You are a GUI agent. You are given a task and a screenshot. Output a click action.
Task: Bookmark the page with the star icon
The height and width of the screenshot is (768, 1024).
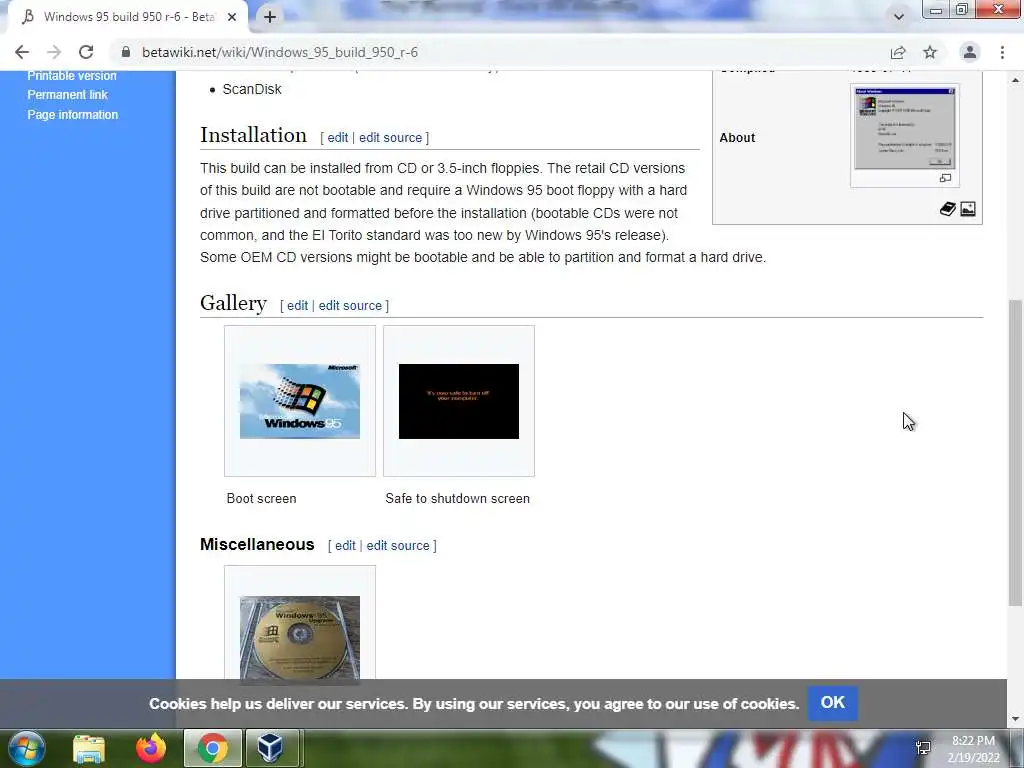coord(930,52)
